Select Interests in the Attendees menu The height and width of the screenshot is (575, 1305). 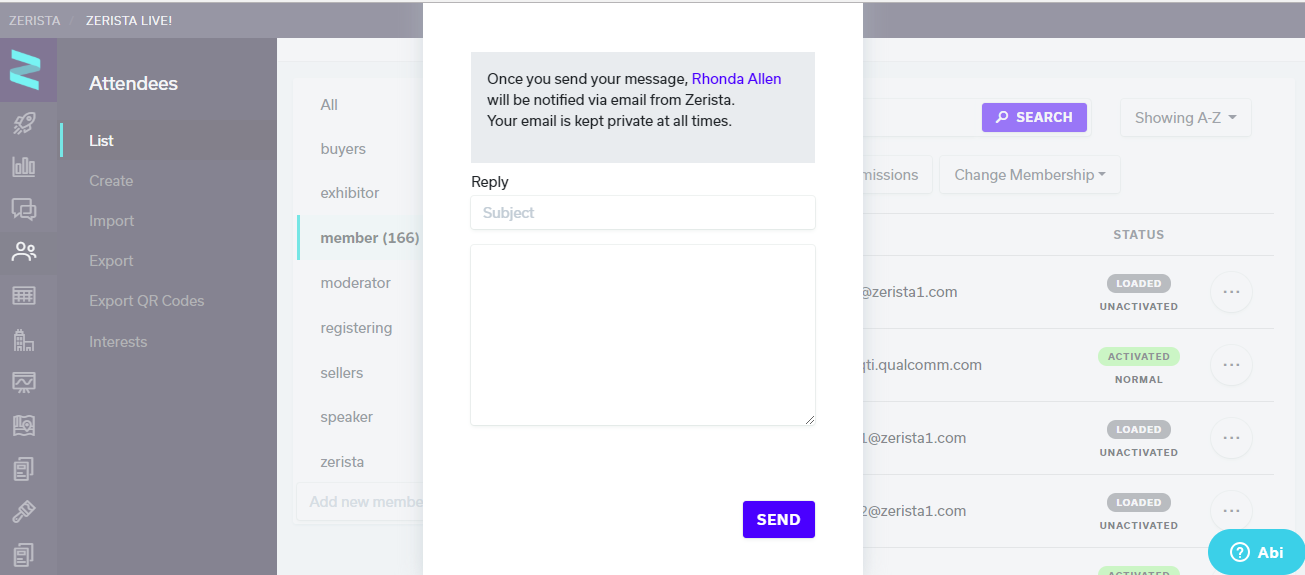[118, 342]
